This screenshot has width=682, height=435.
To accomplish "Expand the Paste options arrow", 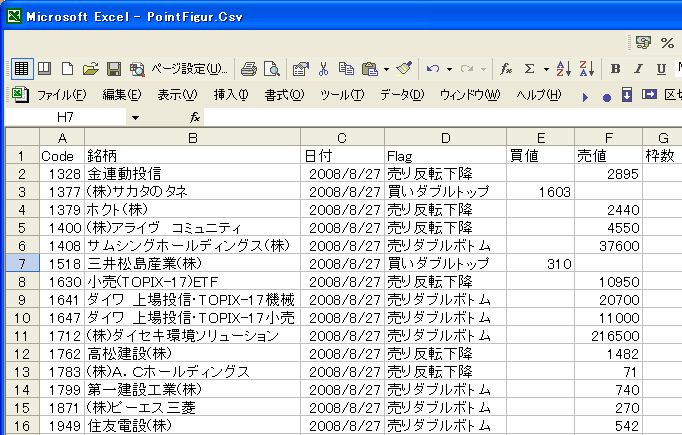I will [386, 69].
